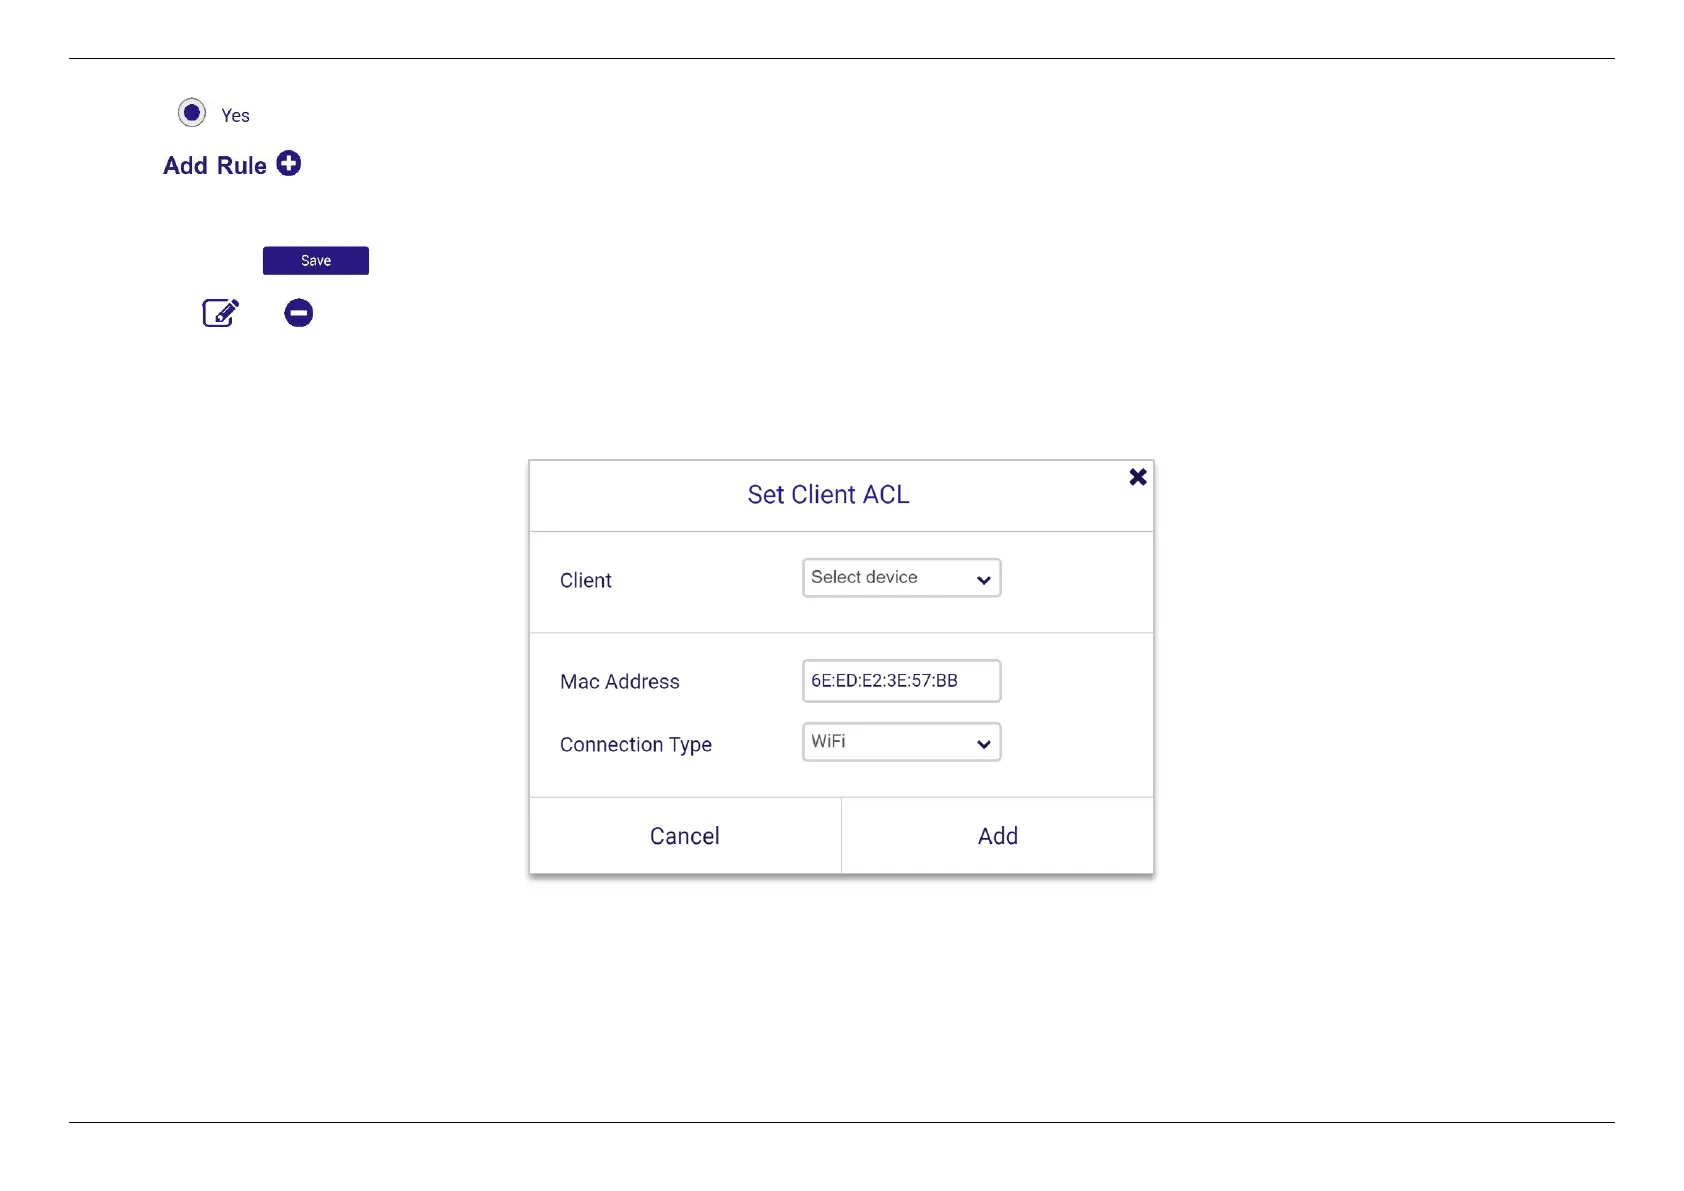Open the Connection Type WiFi dropdown
The height and width of the screenshot is (1191, 1684).
click(901, 742)
